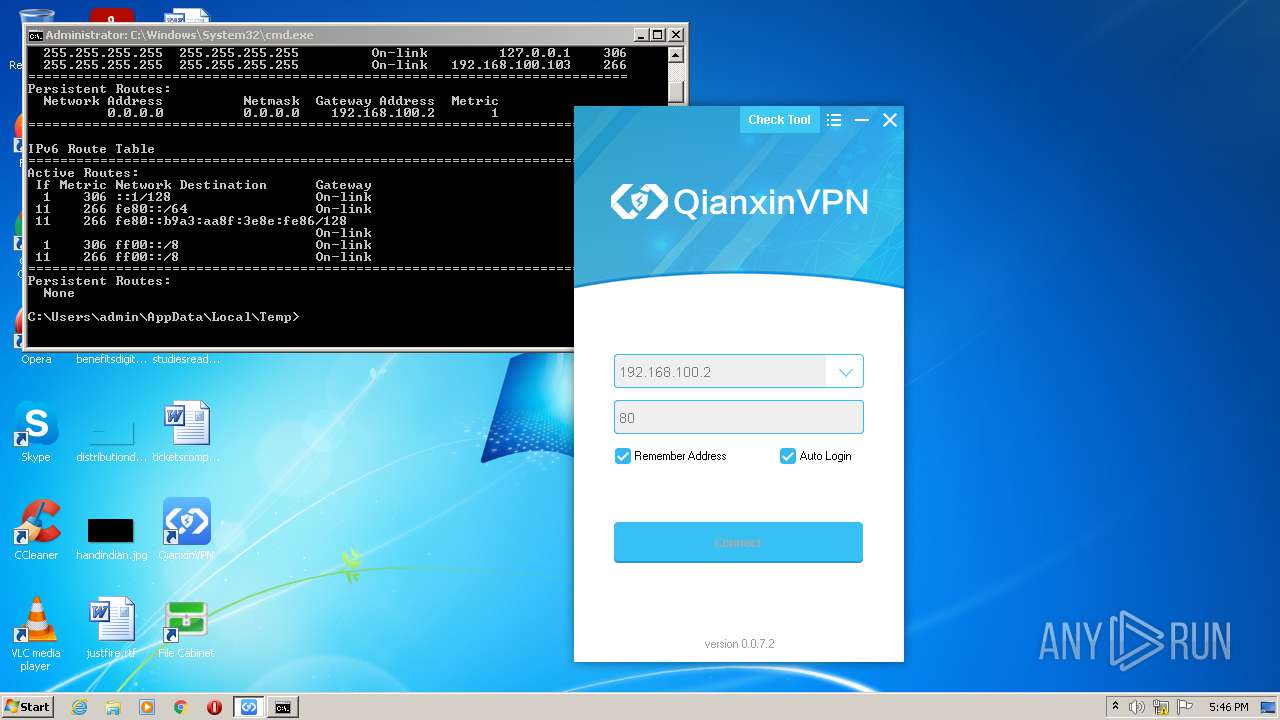Minimize the cmd.exe window
Screen dimensions: 1280x720
[x=641, y=35]
